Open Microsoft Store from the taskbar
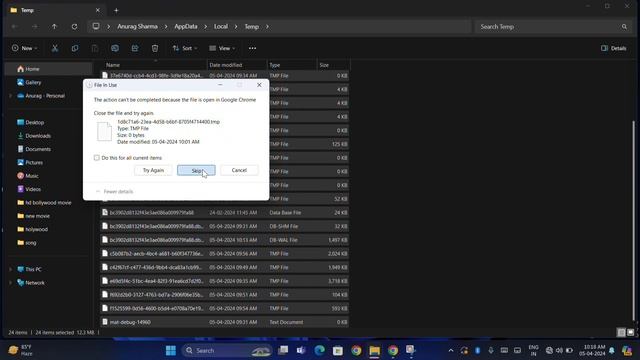The width and height of the screenshot is (640, 360). 338,350
